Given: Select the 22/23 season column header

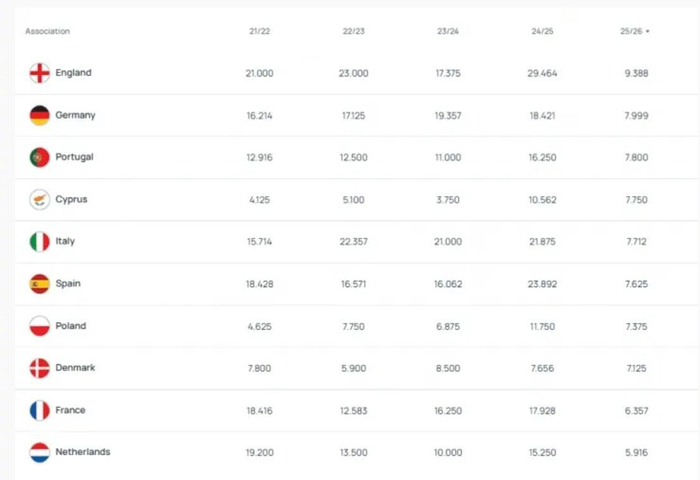Looking at the screenshot, I should pos(353,32).
